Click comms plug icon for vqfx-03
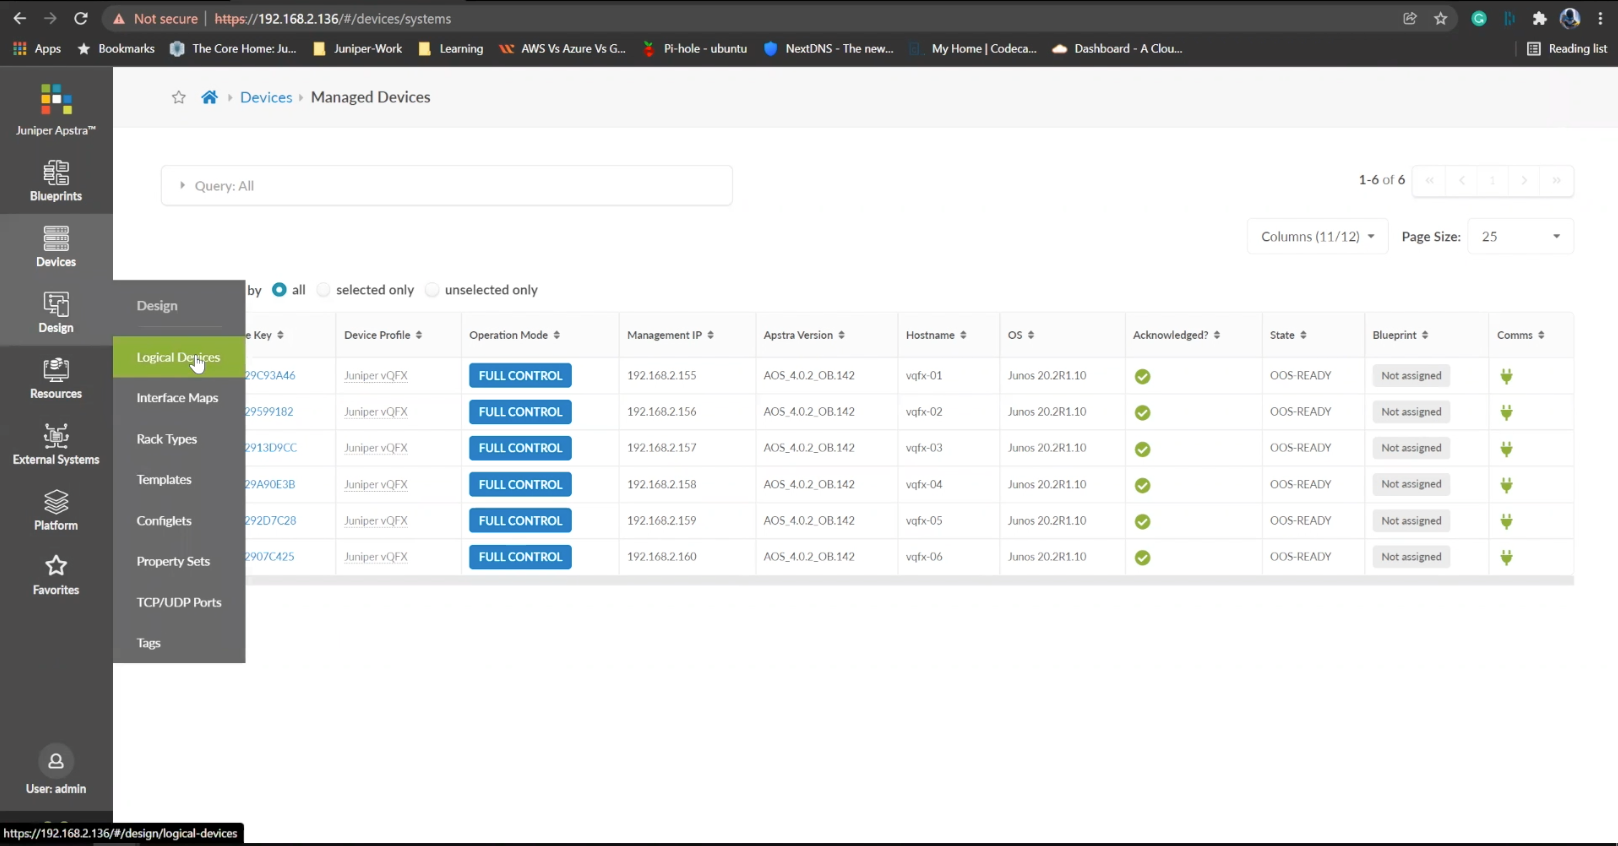The image size is (1618, 846). pyautogui.click(x=1506, y=449)
